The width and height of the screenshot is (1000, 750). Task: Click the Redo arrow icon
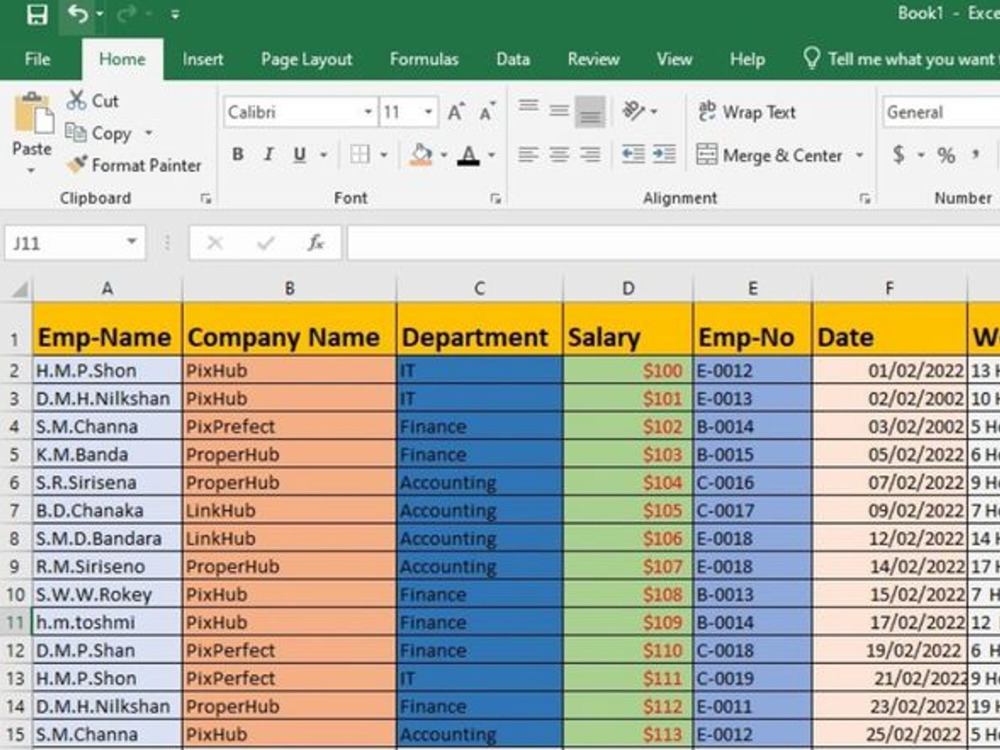pos(128,14)
